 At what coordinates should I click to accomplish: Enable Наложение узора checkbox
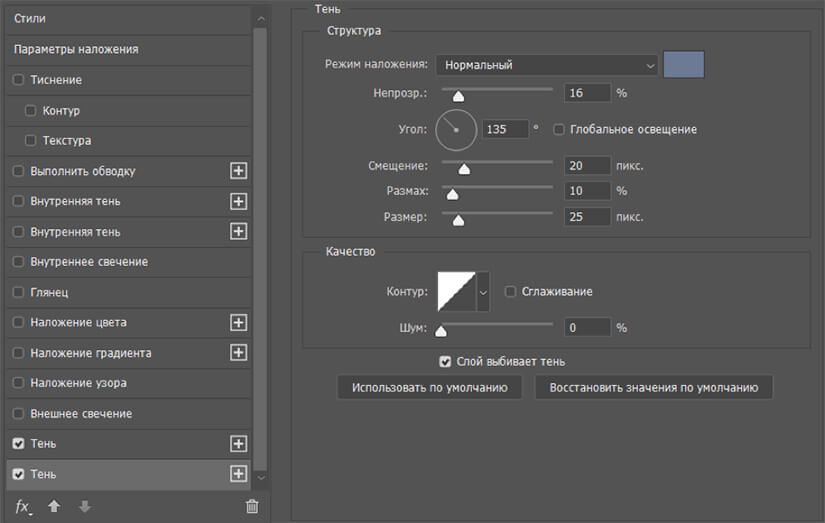(18, 383)
